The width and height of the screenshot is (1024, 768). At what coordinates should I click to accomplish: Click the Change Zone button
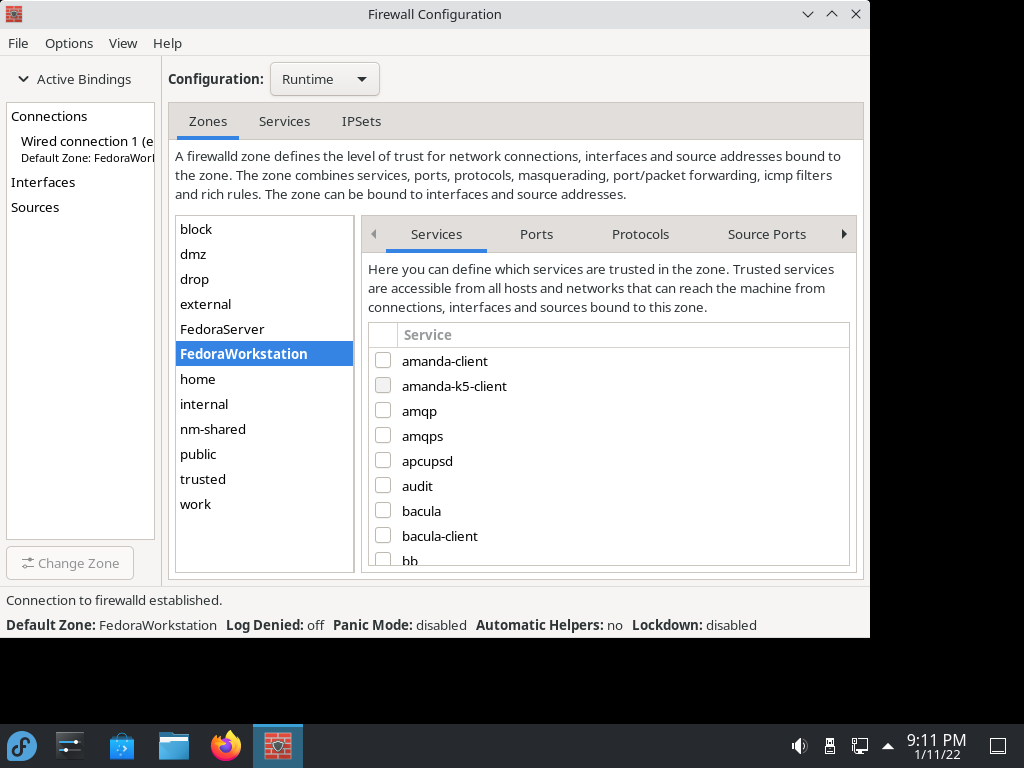(70, 563)
